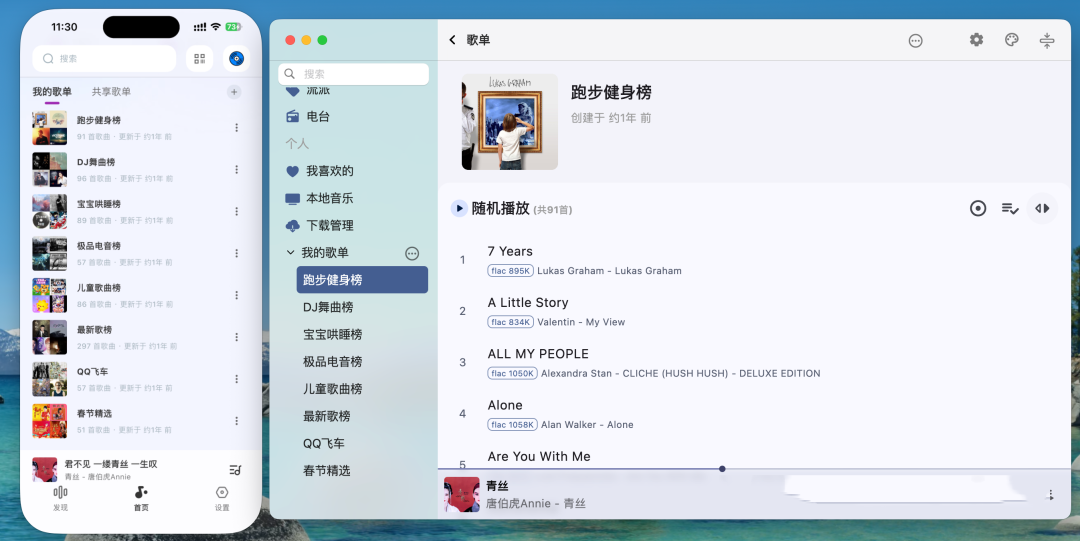Open more options for 宝宝哄睡榜 on phone
The image size is (1080, 541).
[236, 212]
